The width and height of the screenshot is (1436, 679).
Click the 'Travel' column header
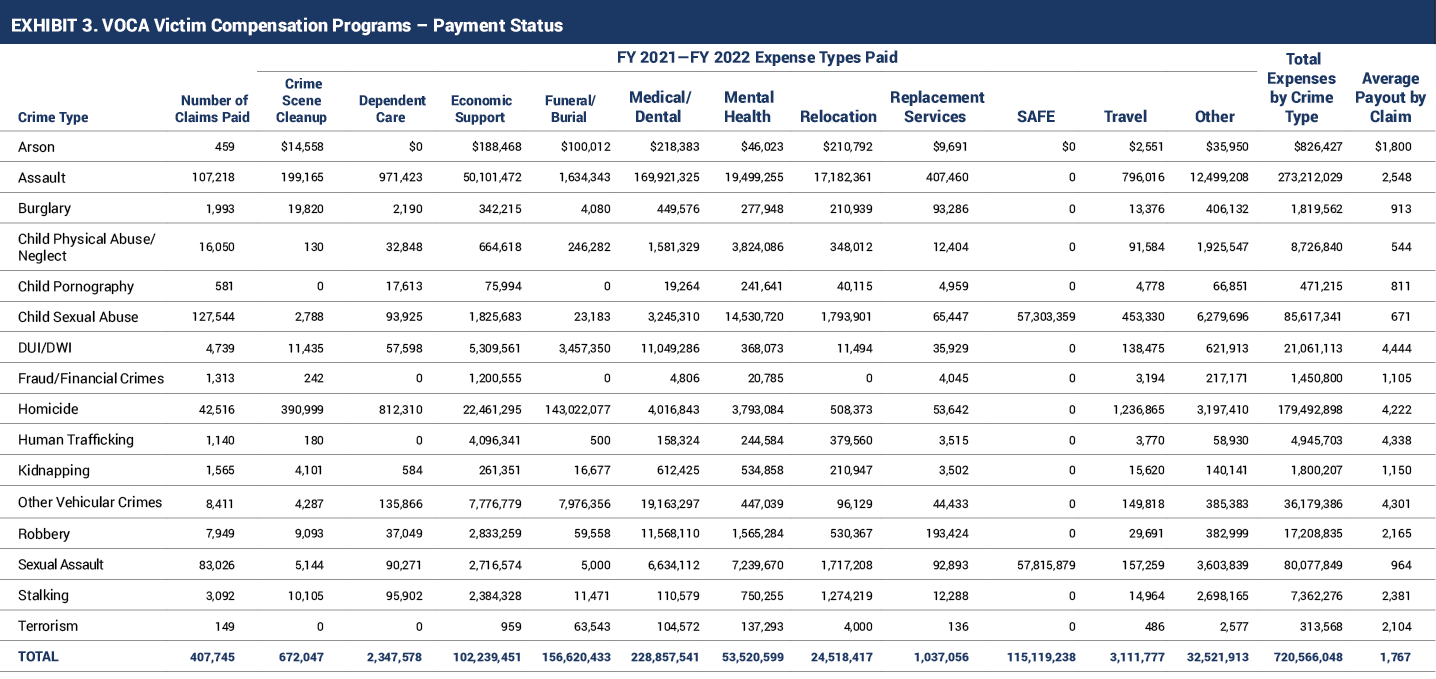point(1125,117)
